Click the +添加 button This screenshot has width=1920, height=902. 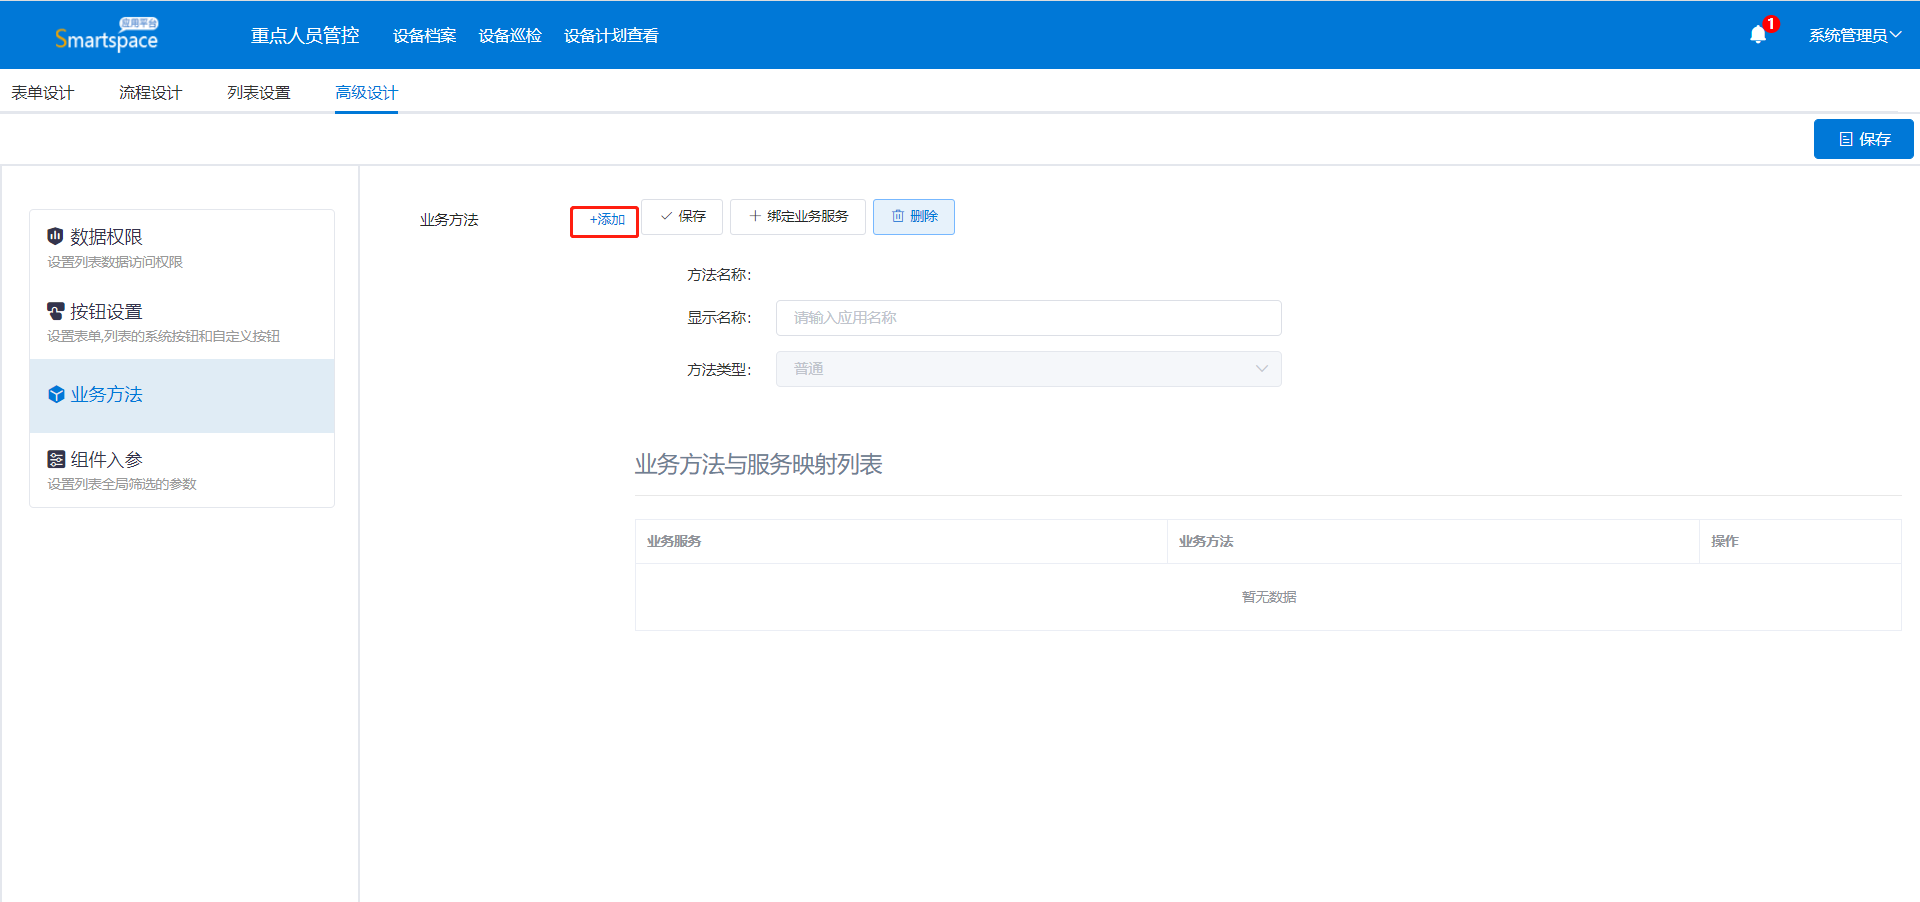[605, 220]
